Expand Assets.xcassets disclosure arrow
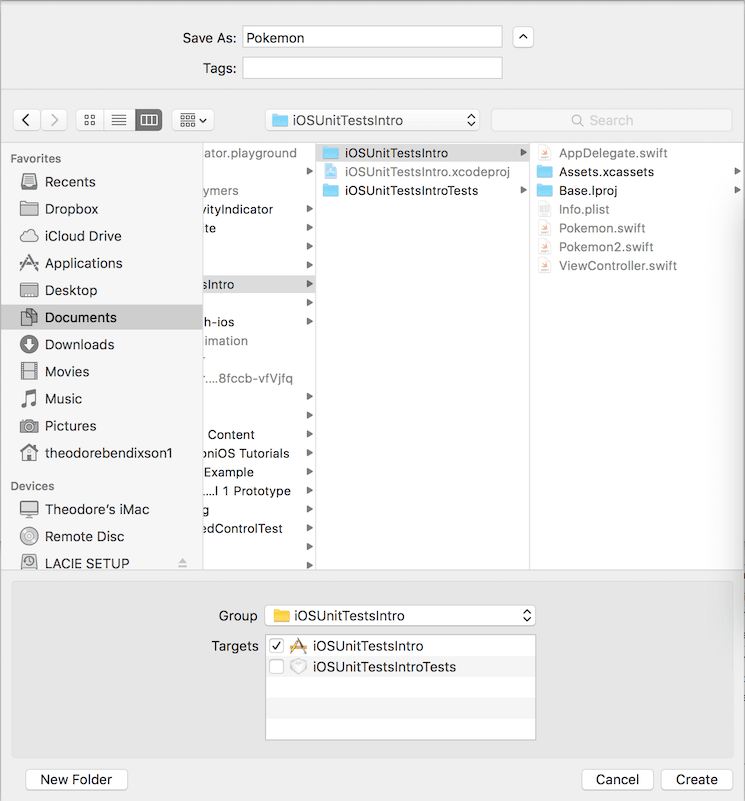745x801 pixels. coord(737,171)
